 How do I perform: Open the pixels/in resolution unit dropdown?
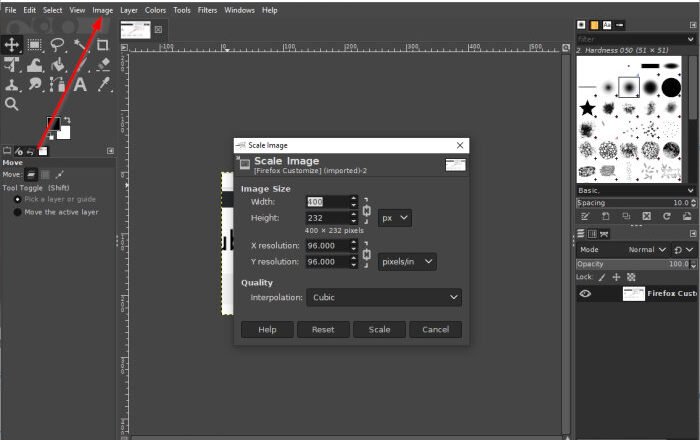pyautogui.click(x=407, y=262)
